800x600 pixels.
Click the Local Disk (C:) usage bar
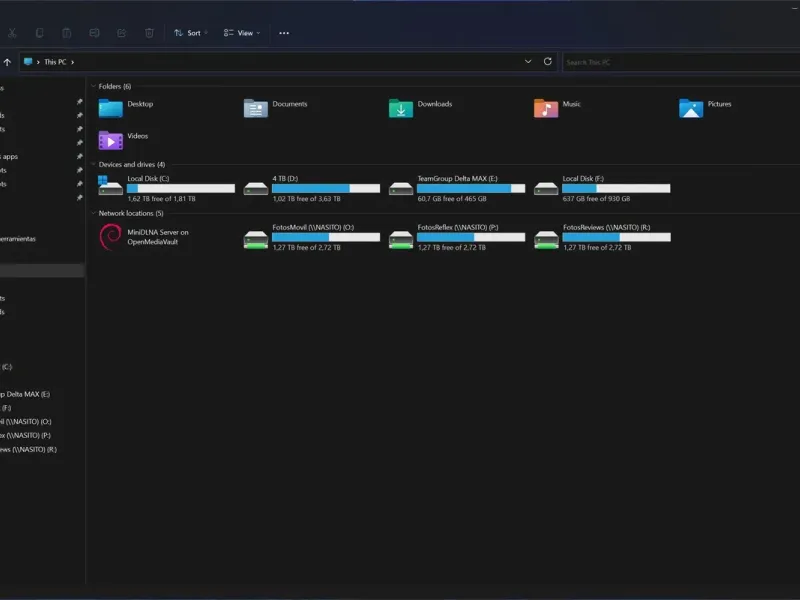[181, 188]
